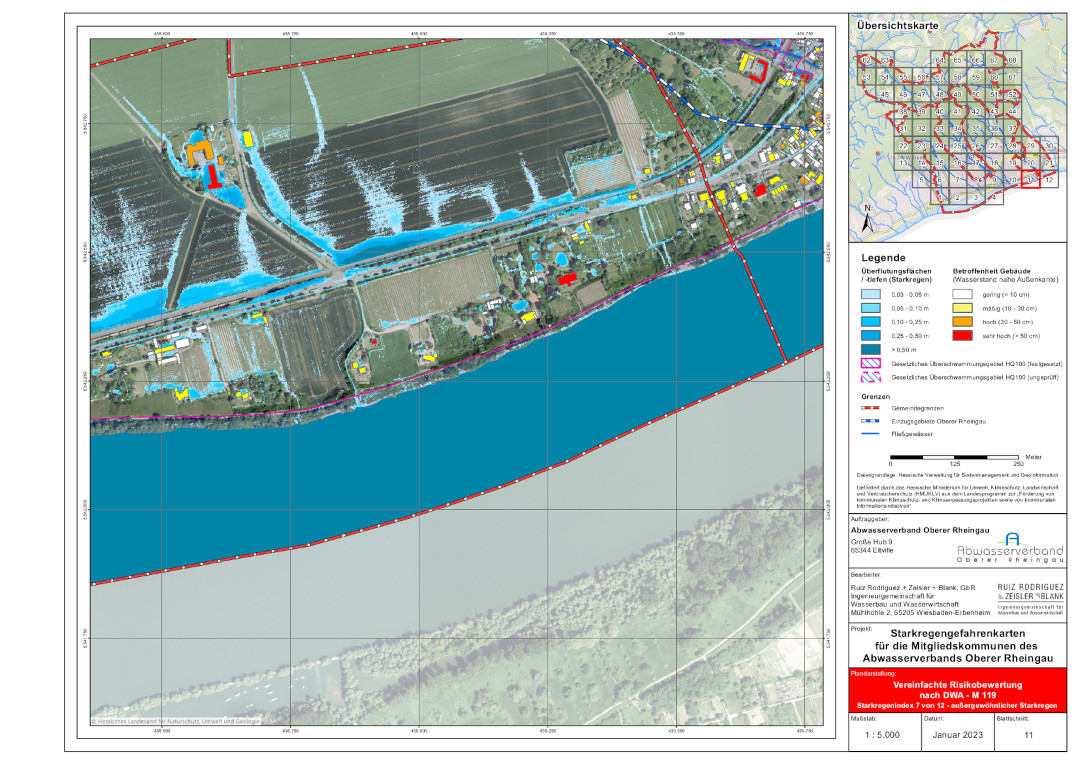Select tile 12 in the overview map

[1048, 179]
